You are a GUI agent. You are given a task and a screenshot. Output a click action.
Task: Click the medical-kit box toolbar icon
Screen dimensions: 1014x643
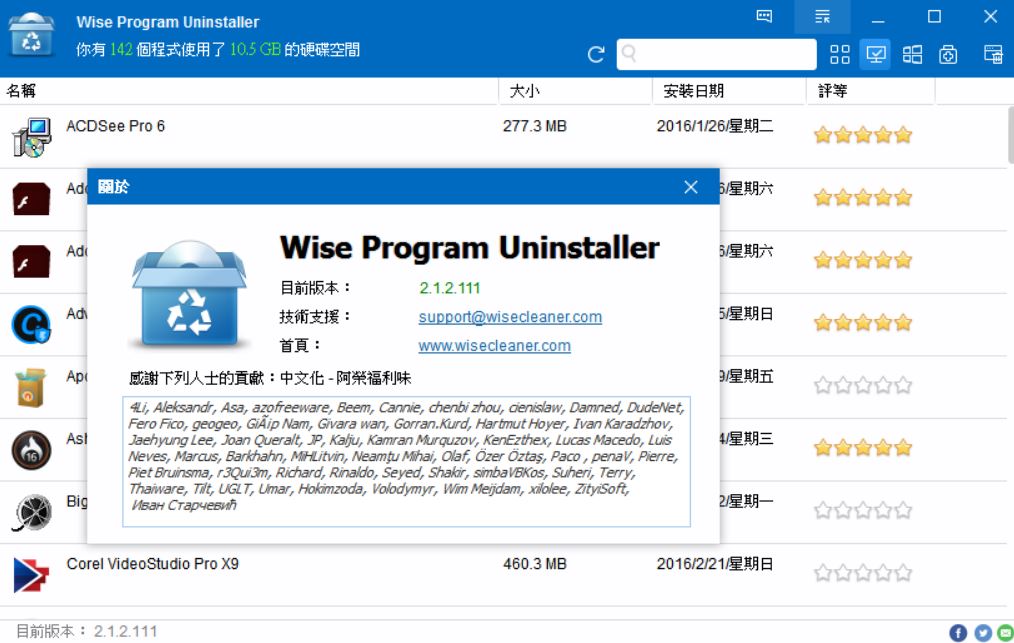[x=948, y=54]
